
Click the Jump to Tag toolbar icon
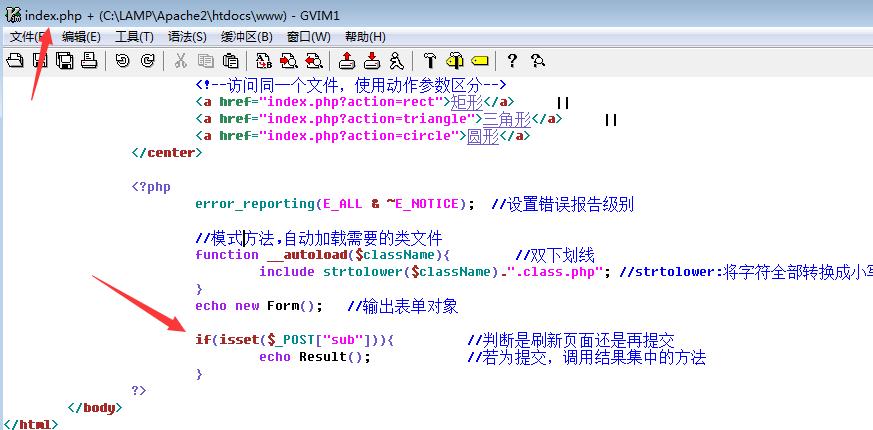point(479,60)
